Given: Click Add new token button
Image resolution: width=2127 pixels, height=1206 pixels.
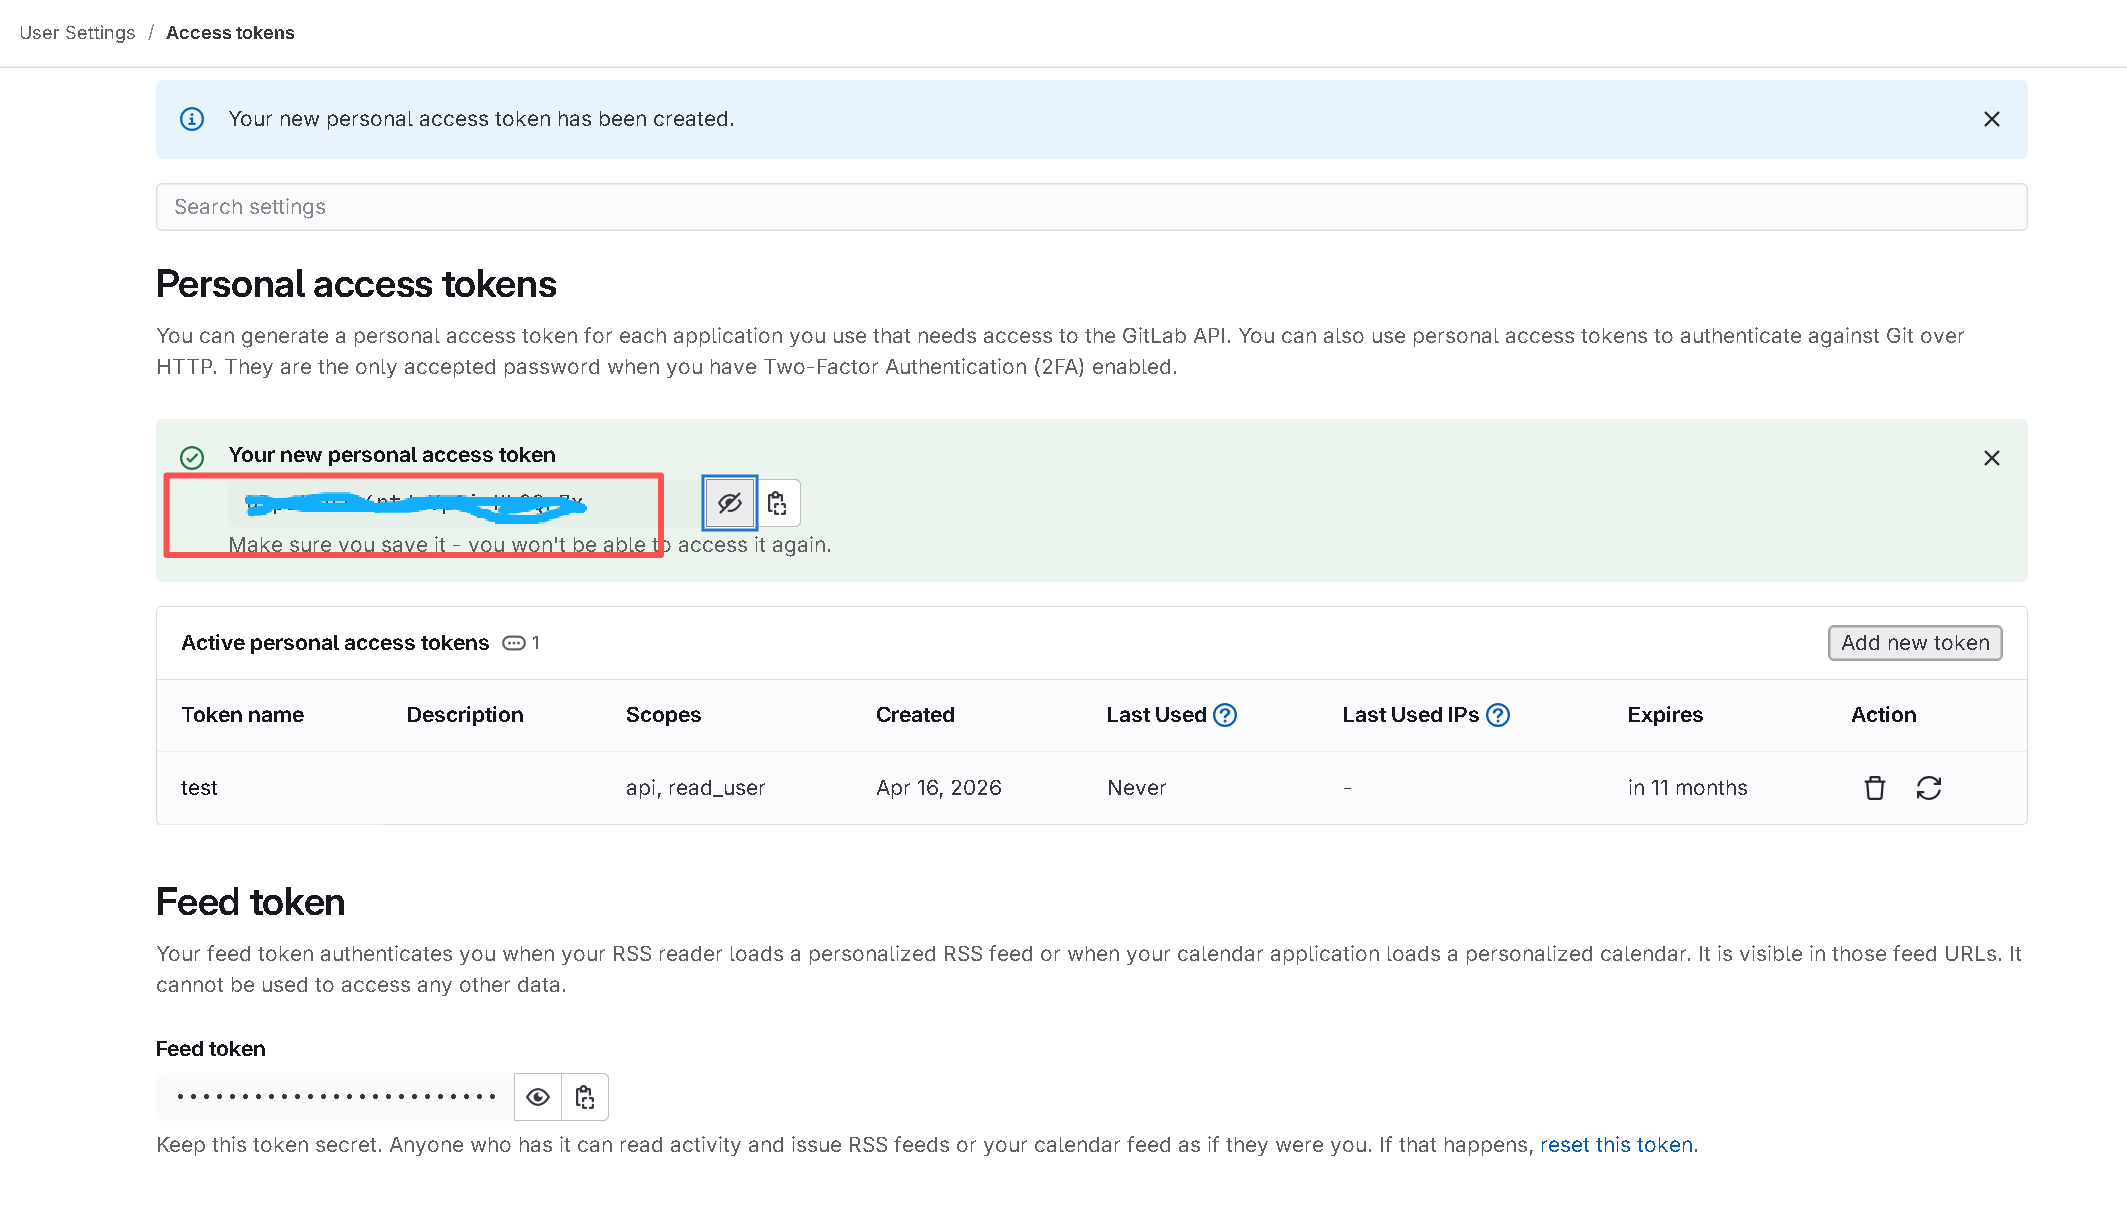Looking at the screenshot, I should point(1914,643).
